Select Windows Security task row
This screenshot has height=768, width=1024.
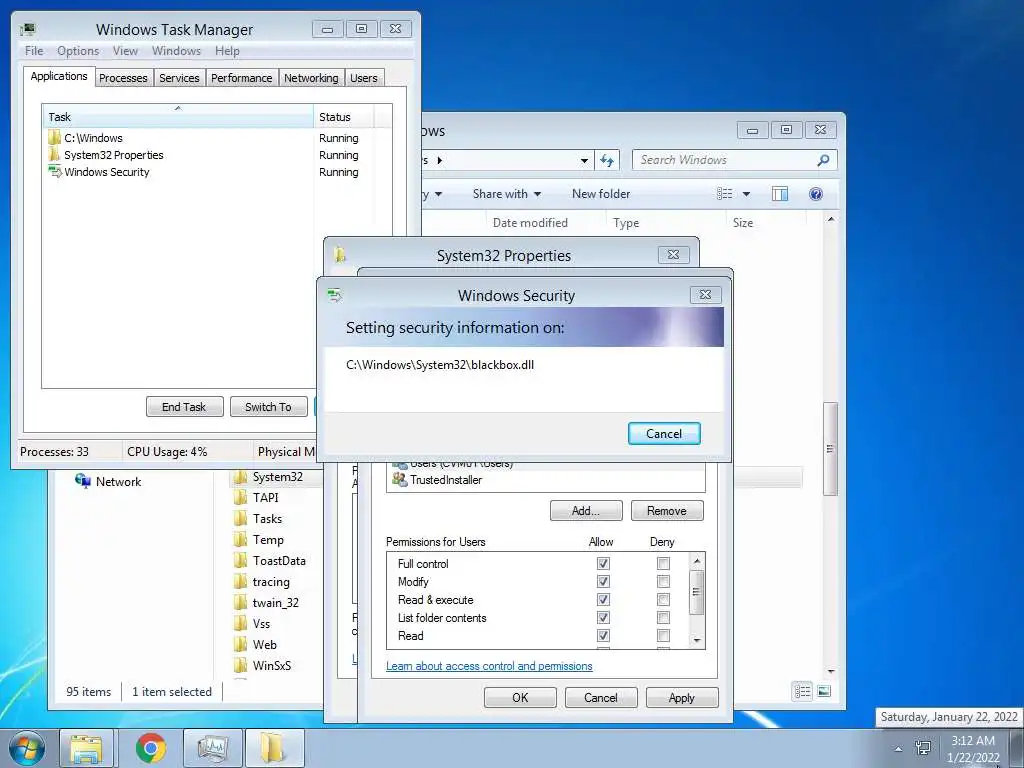tap(180, 172)
